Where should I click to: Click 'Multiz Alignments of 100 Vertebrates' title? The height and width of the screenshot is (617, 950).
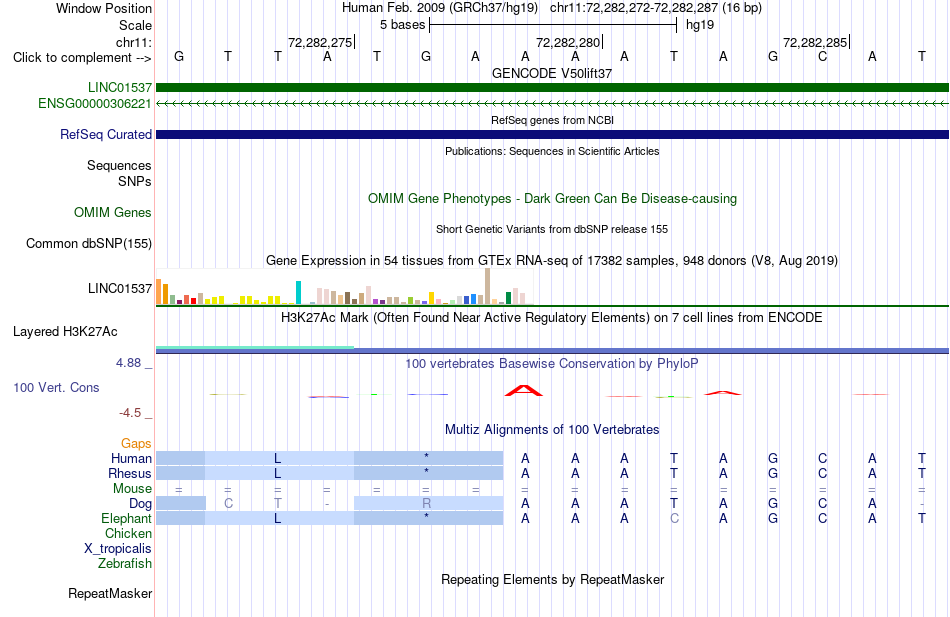pos(552,430)
